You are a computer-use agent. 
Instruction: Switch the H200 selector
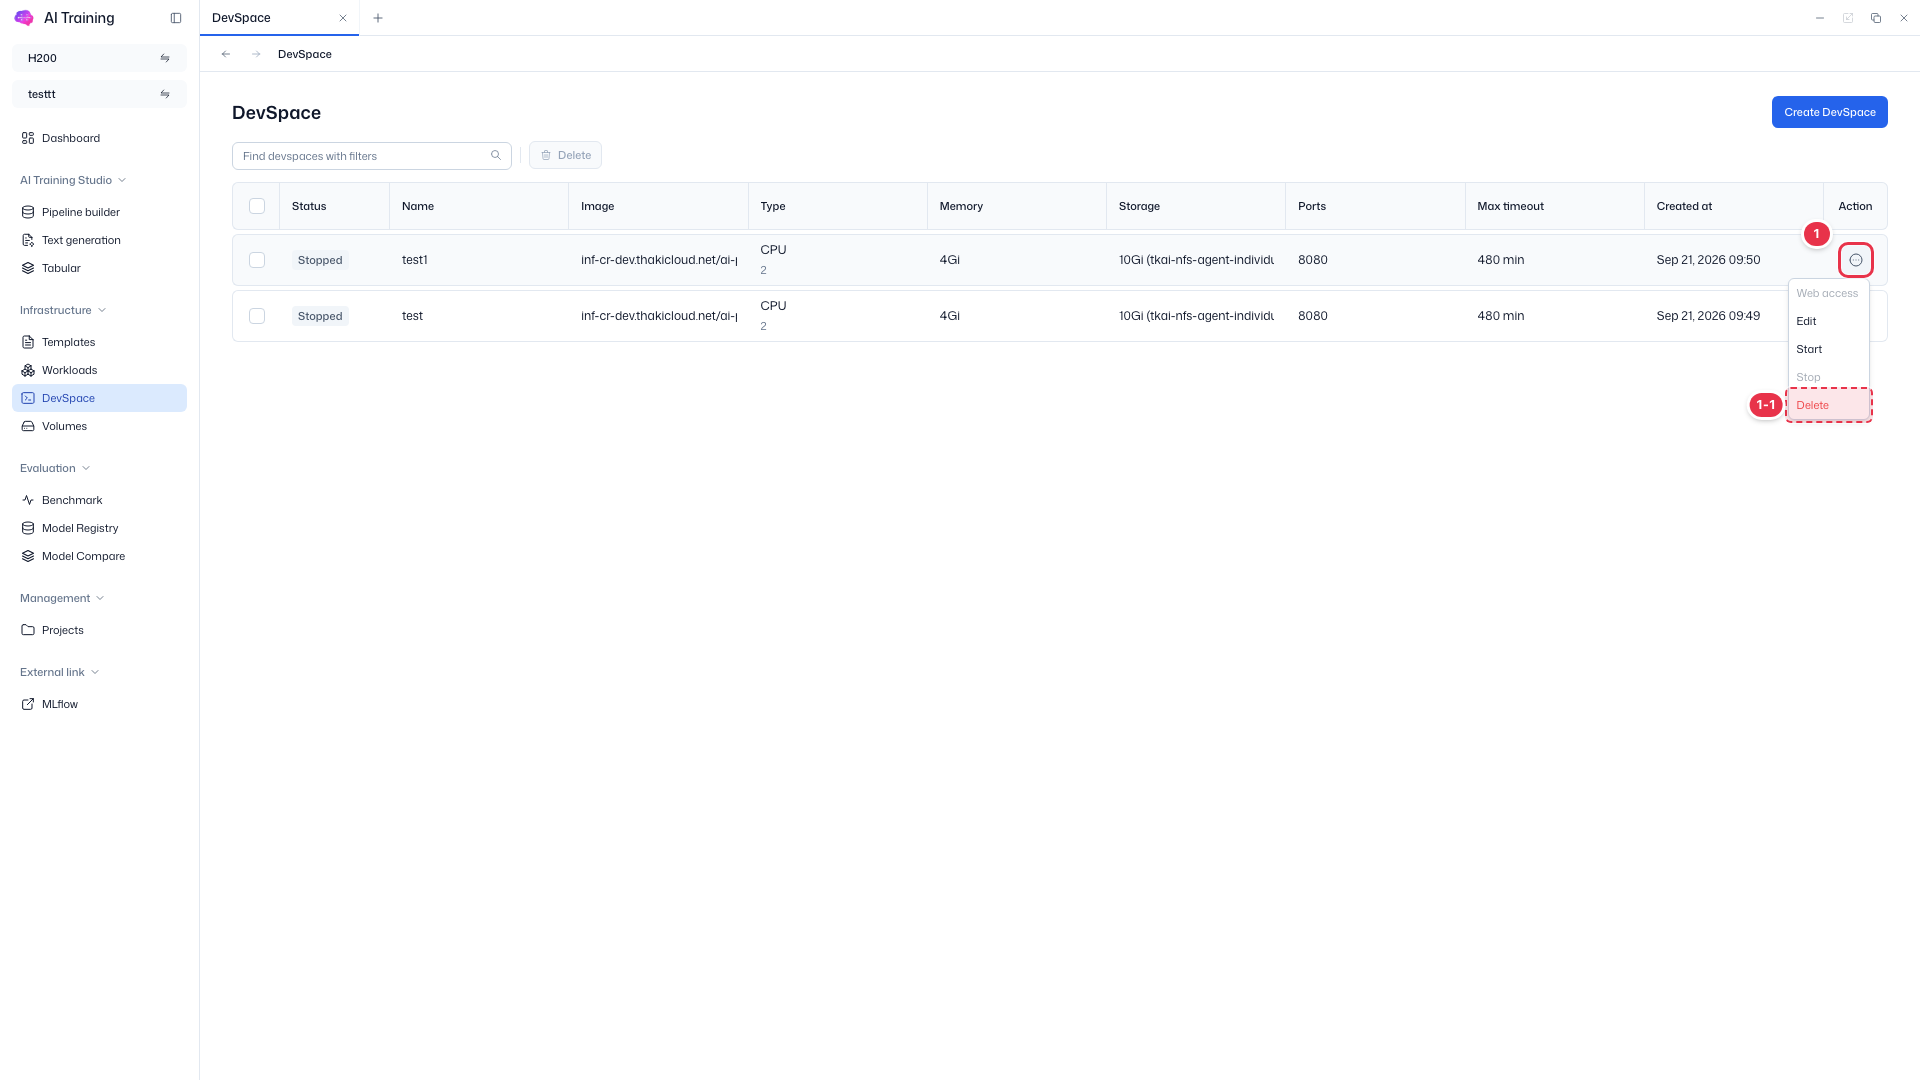99,58
